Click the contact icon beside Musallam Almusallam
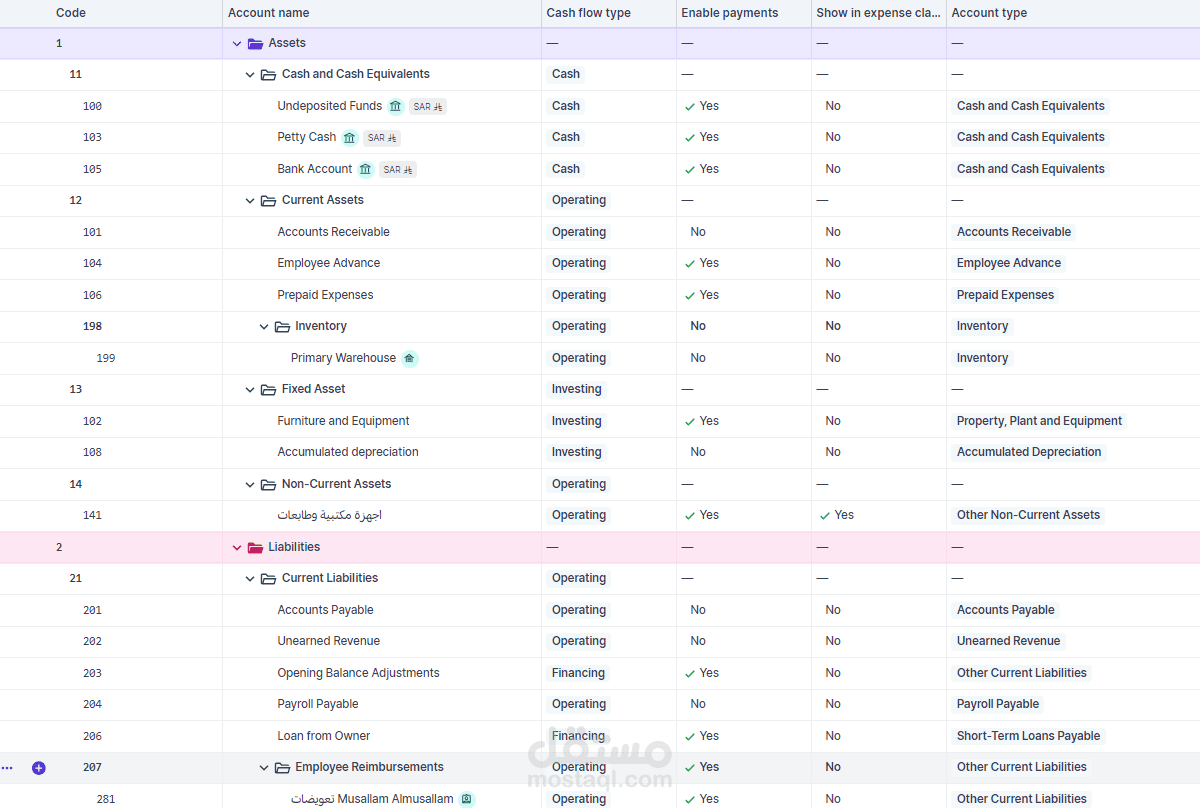This screenshot has width=1200, height=808. pos(467,799)
